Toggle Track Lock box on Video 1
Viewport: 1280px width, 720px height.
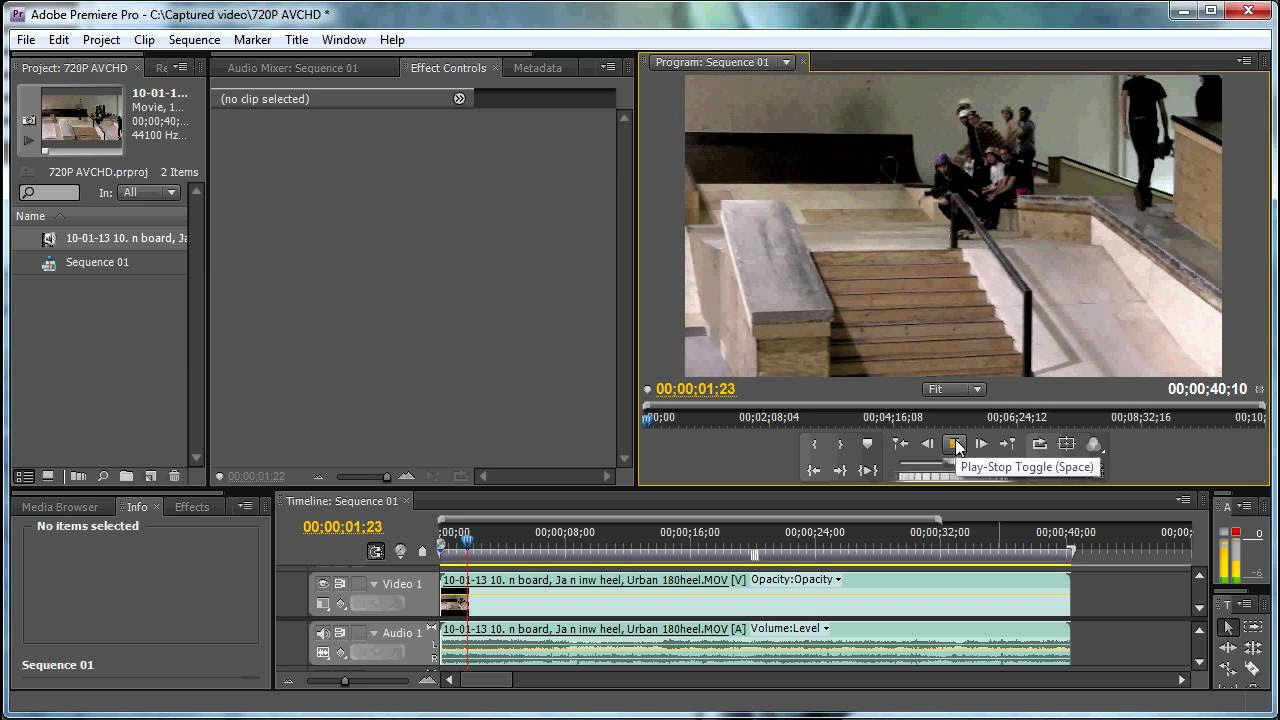pyautogui.click(x=359, y=584)
